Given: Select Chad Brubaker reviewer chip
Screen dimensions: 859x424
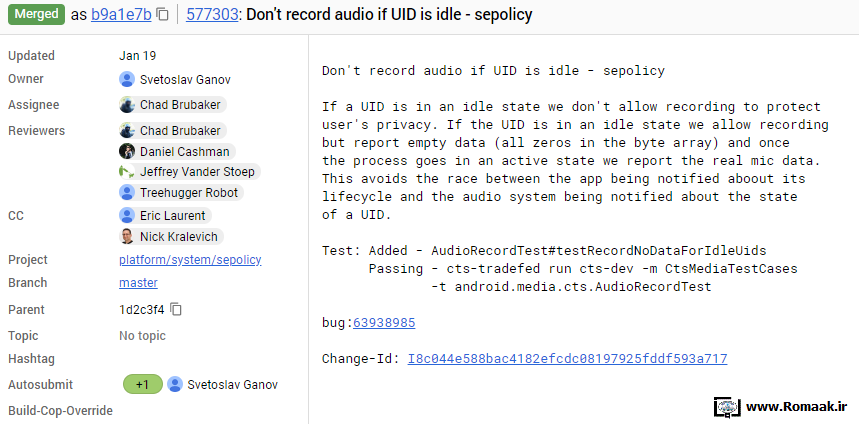Looking at the screenshot, I should point(173,130).
